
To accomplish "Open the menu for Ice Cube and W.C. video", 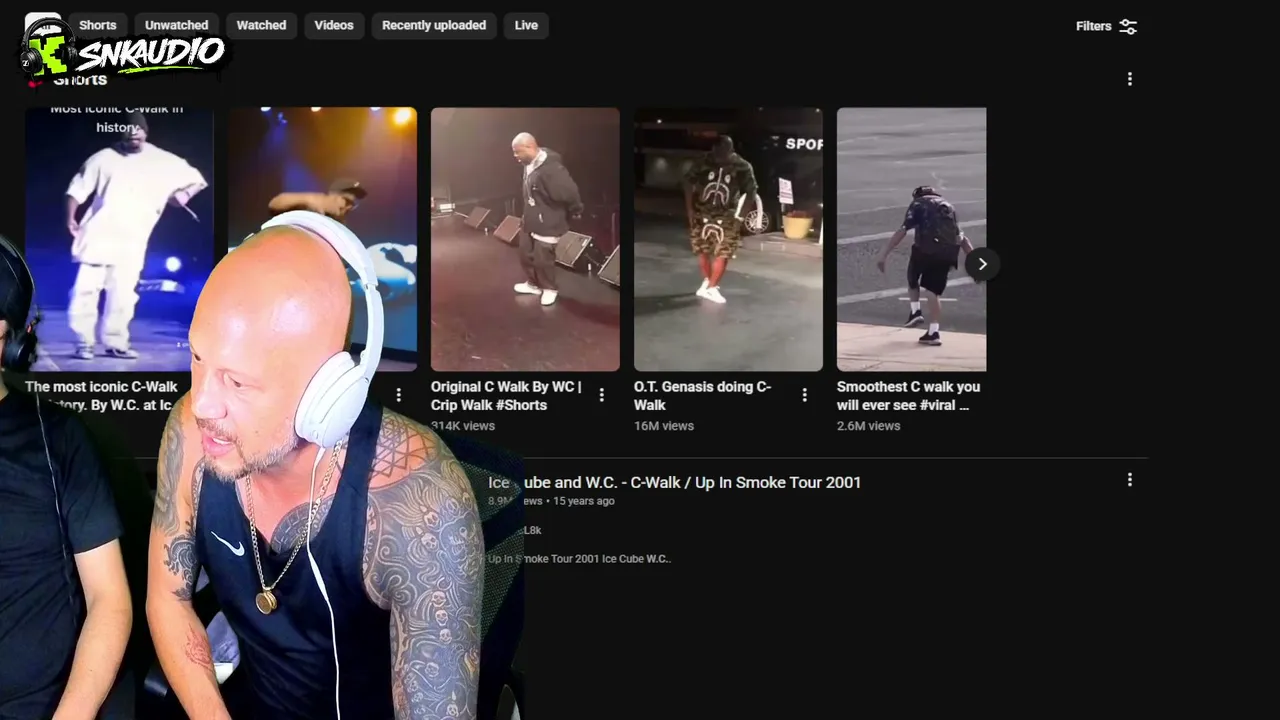I will 1130,480.
